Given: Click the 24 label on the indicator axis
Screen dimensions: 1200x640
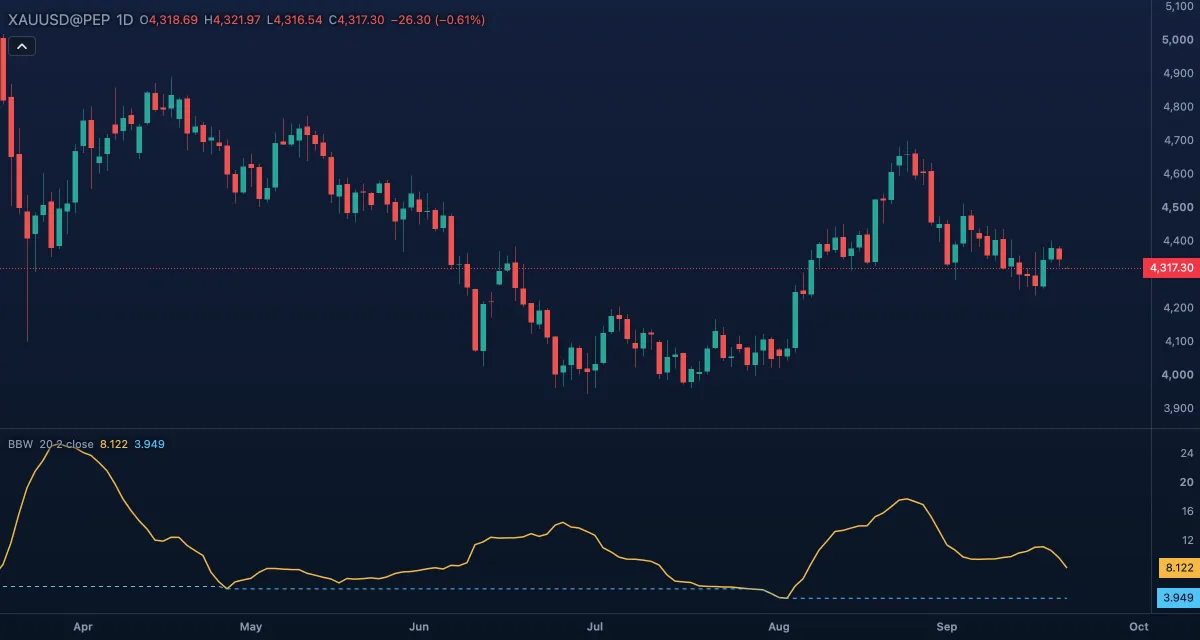Looking at the screenshot, I should point(1188,452).
